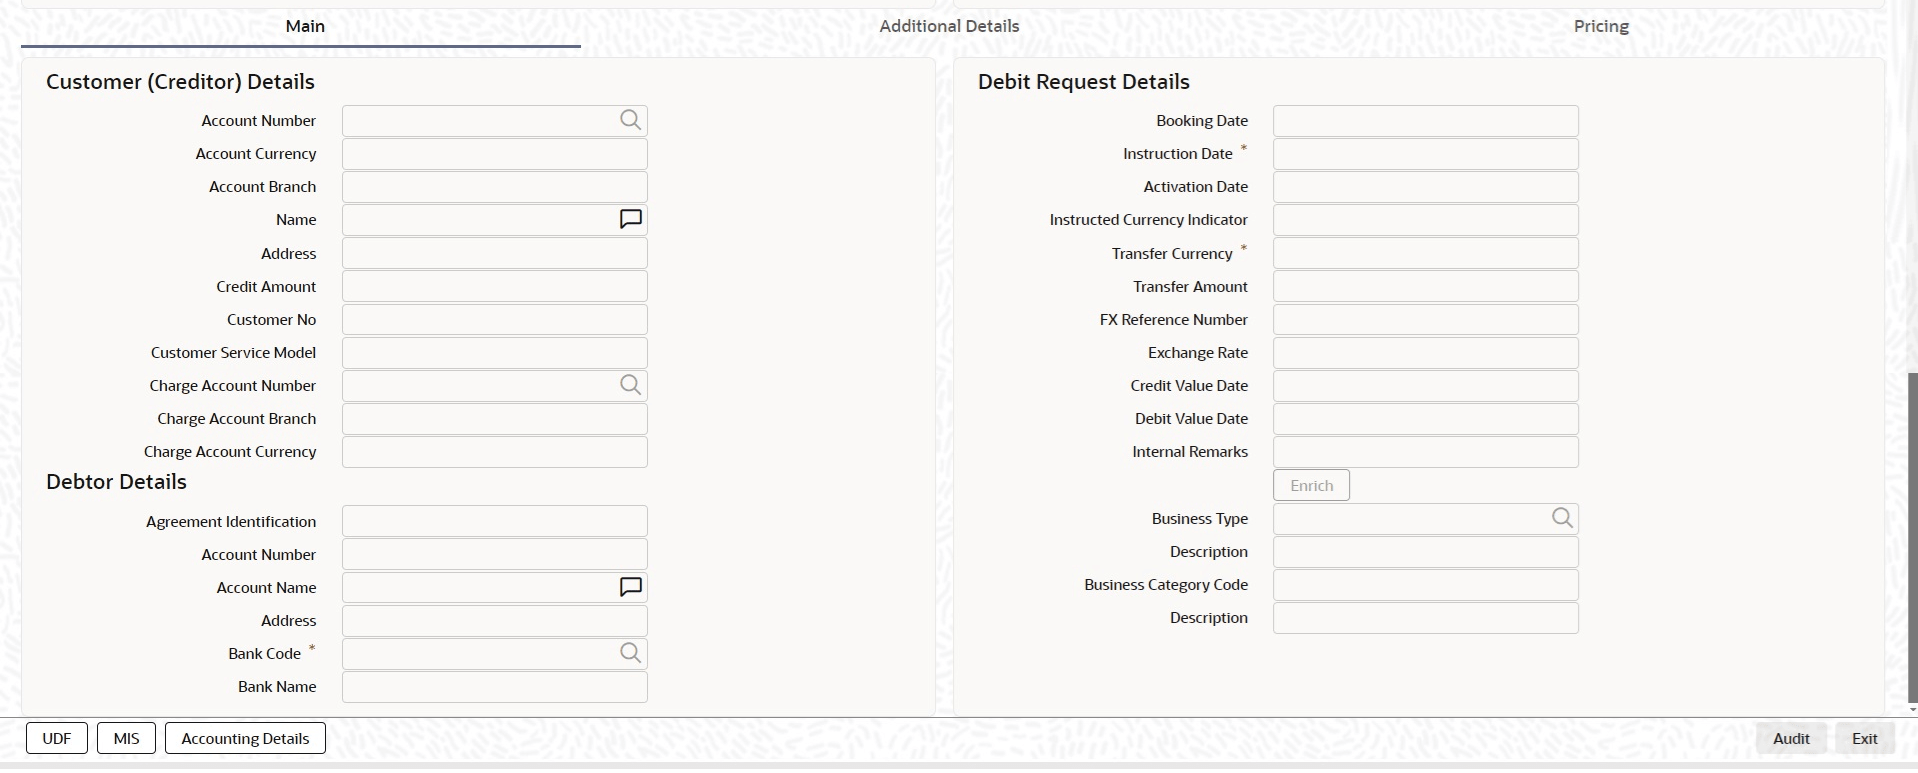
Task: Click the Debtor Details heading
Action: pyautogui.click(x=116, y=482)
